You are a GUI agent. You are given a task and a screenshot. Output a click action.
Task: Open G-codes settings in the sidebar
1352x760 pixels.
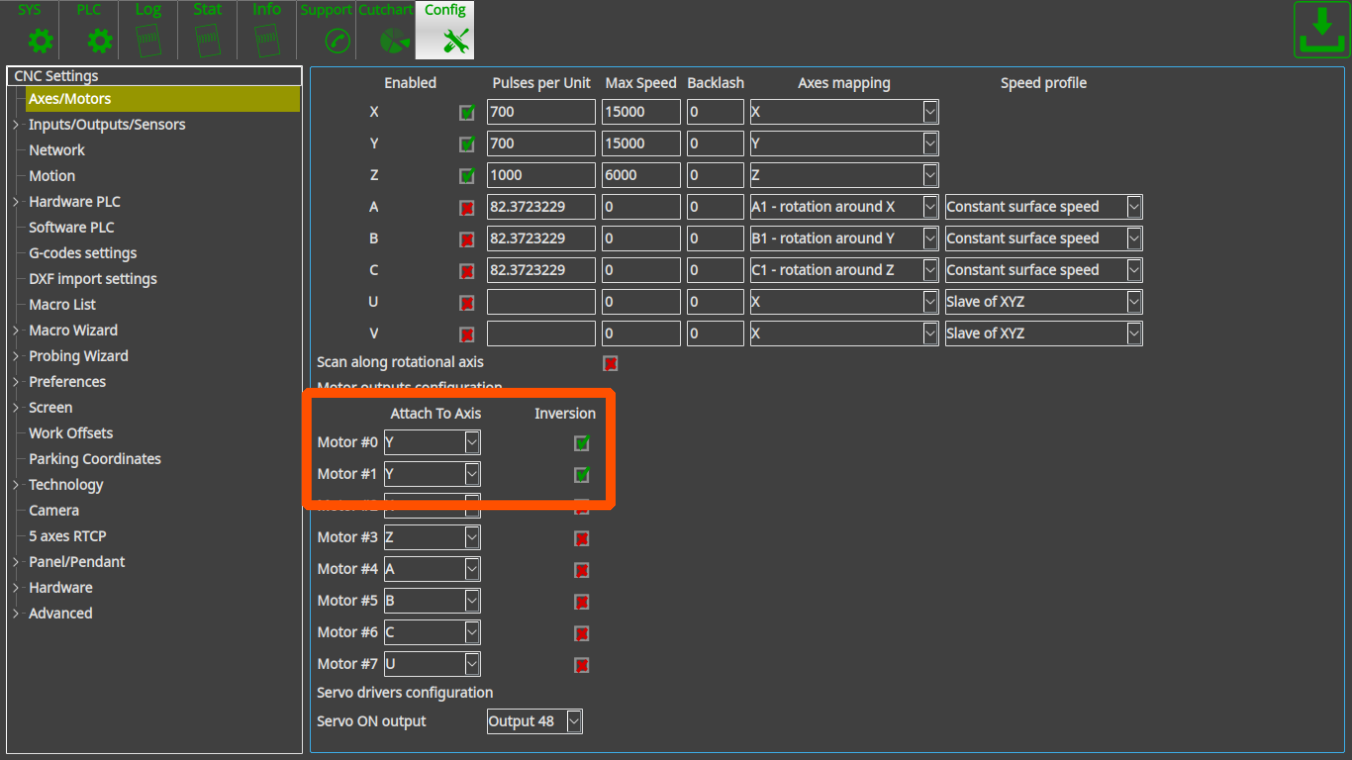[82, 253]
